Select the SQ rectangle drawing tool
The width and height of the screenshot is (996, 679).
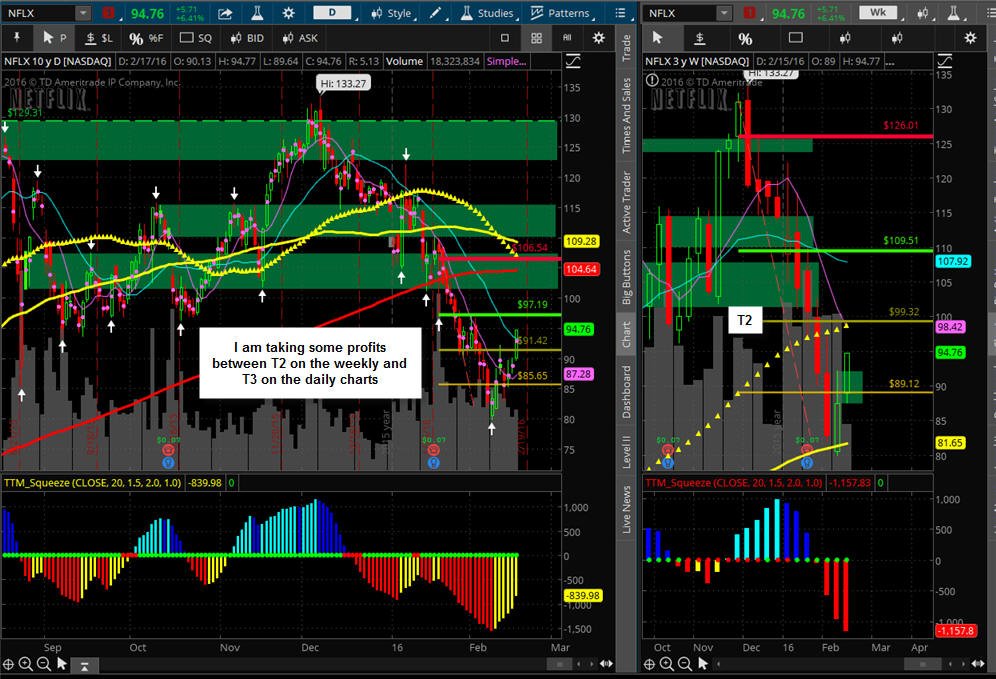196,38
